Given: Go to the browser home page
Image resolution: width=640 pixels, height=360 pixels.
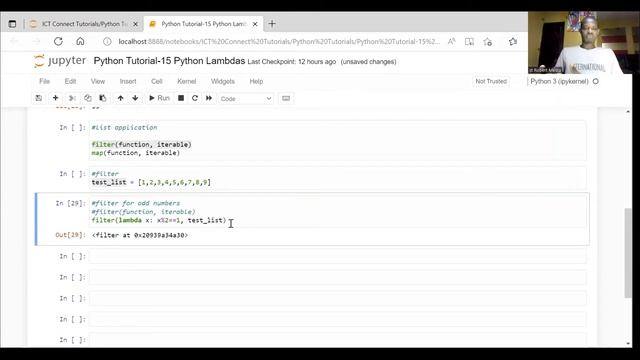Looking at the screenshot, I should [x=80, y=41].
